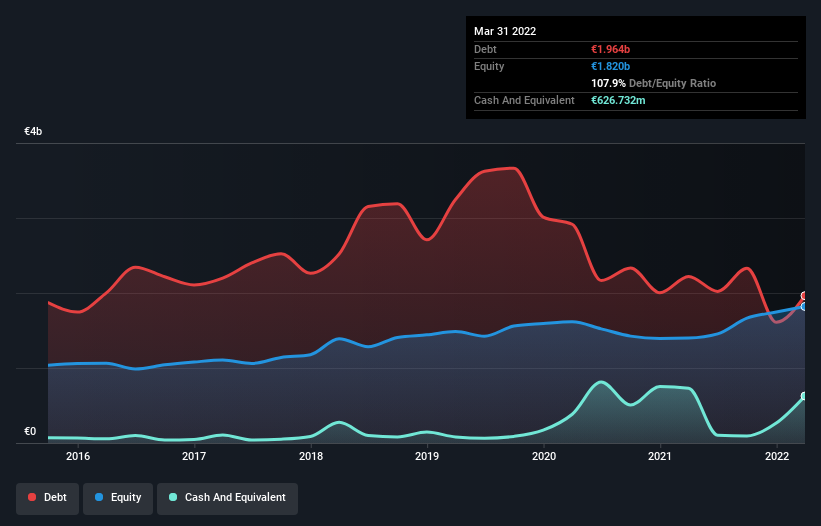
Task: Click the €0 y-axis label
Action: tap(30, 431)
